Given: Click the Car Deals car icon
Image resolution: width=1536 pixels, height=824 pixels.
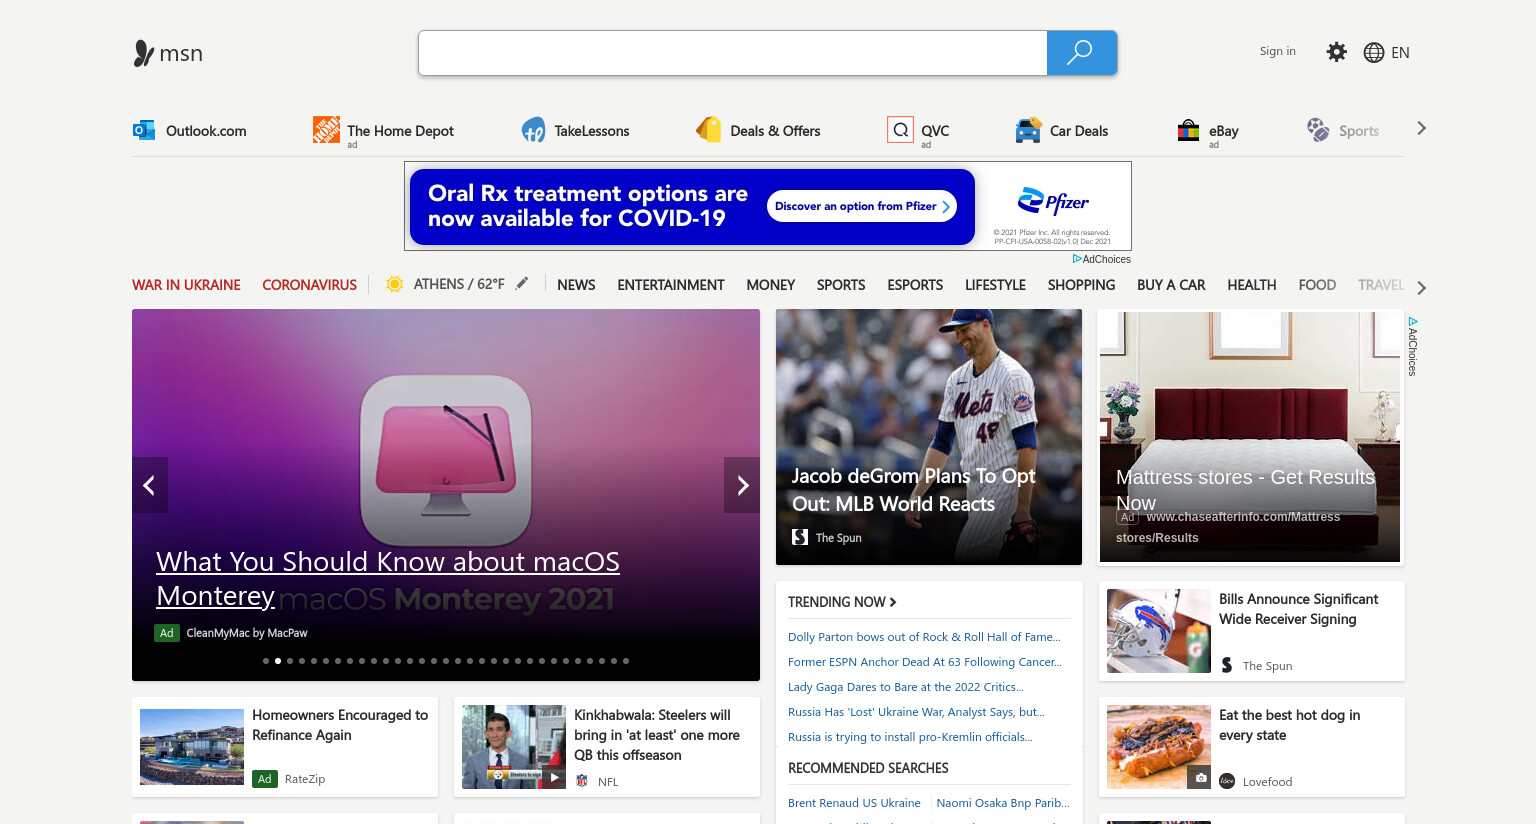Looking at the screenshot, I should [x=1028, y=130].
